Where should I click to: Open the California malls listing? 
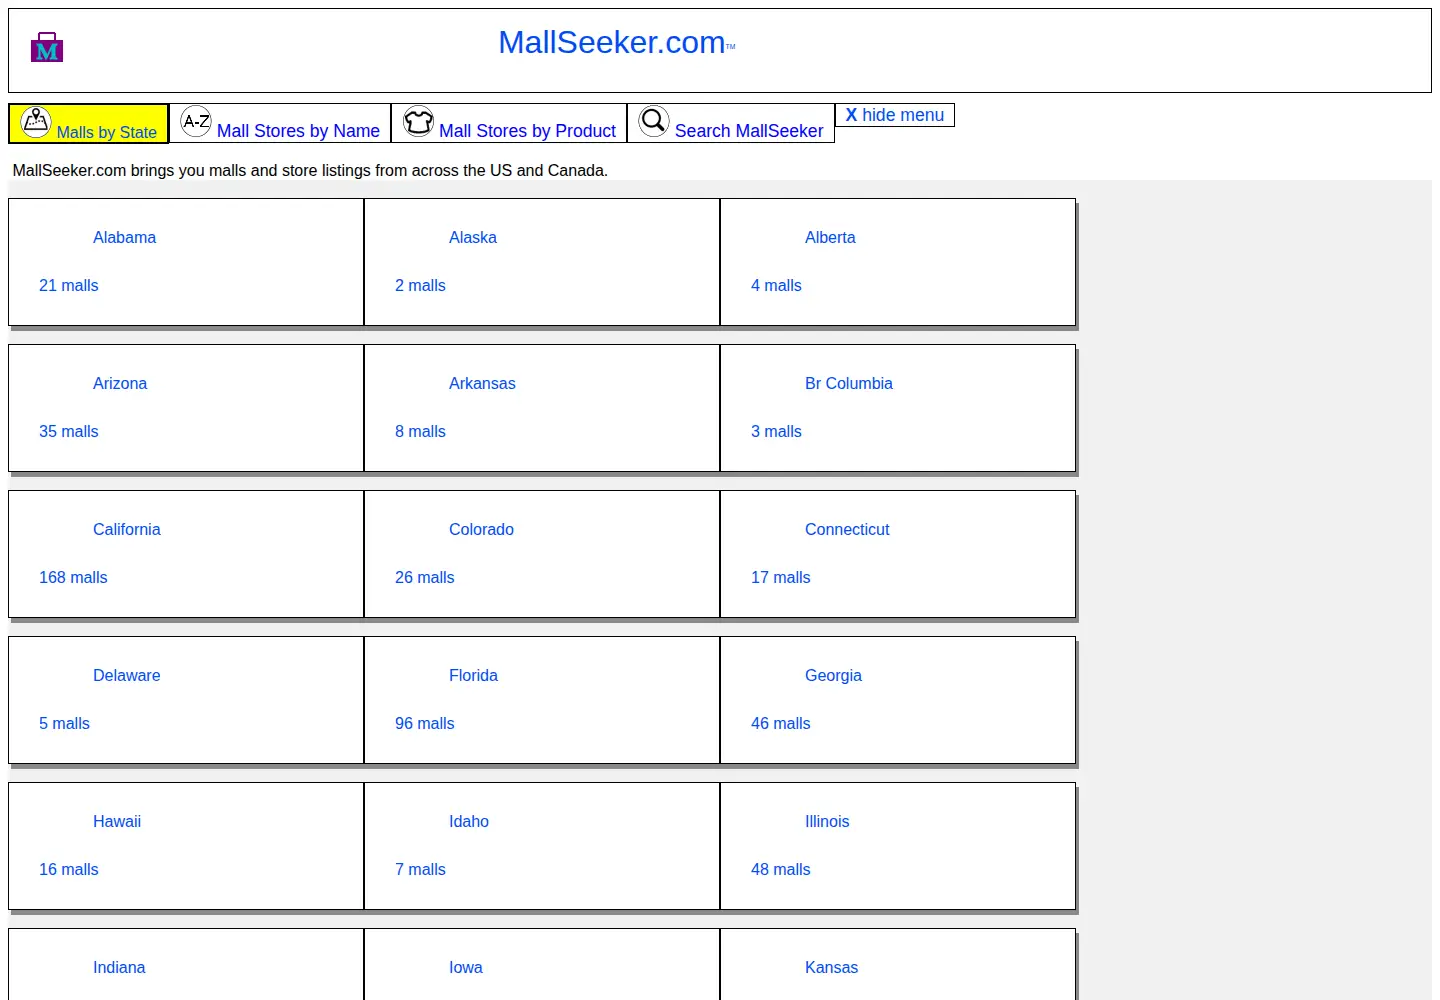127,529
